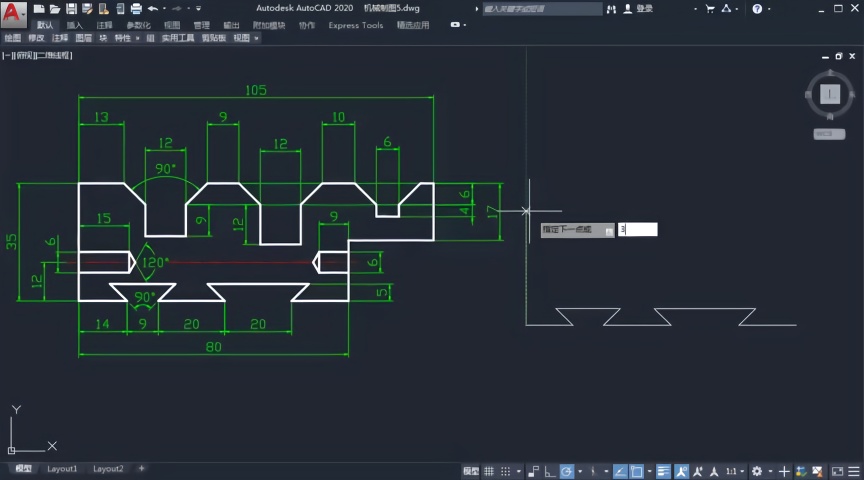Toggle drawing grid display
Viewport: 864px width, 480px height.
[489, 471]
